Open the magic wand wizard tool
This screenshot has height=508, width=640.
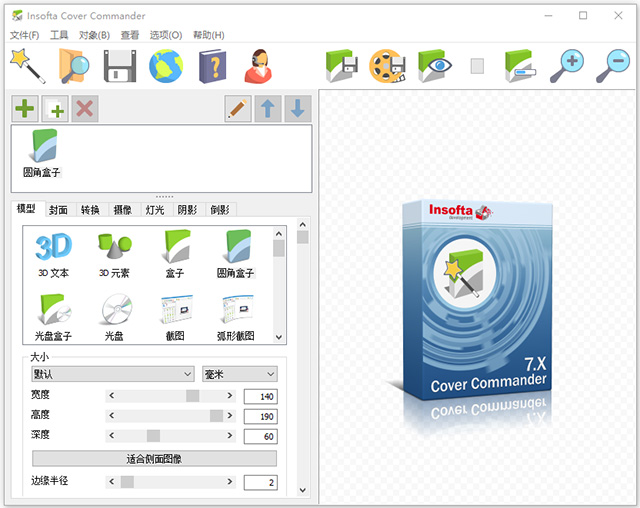pyautogui.click(x=28, y=66)
